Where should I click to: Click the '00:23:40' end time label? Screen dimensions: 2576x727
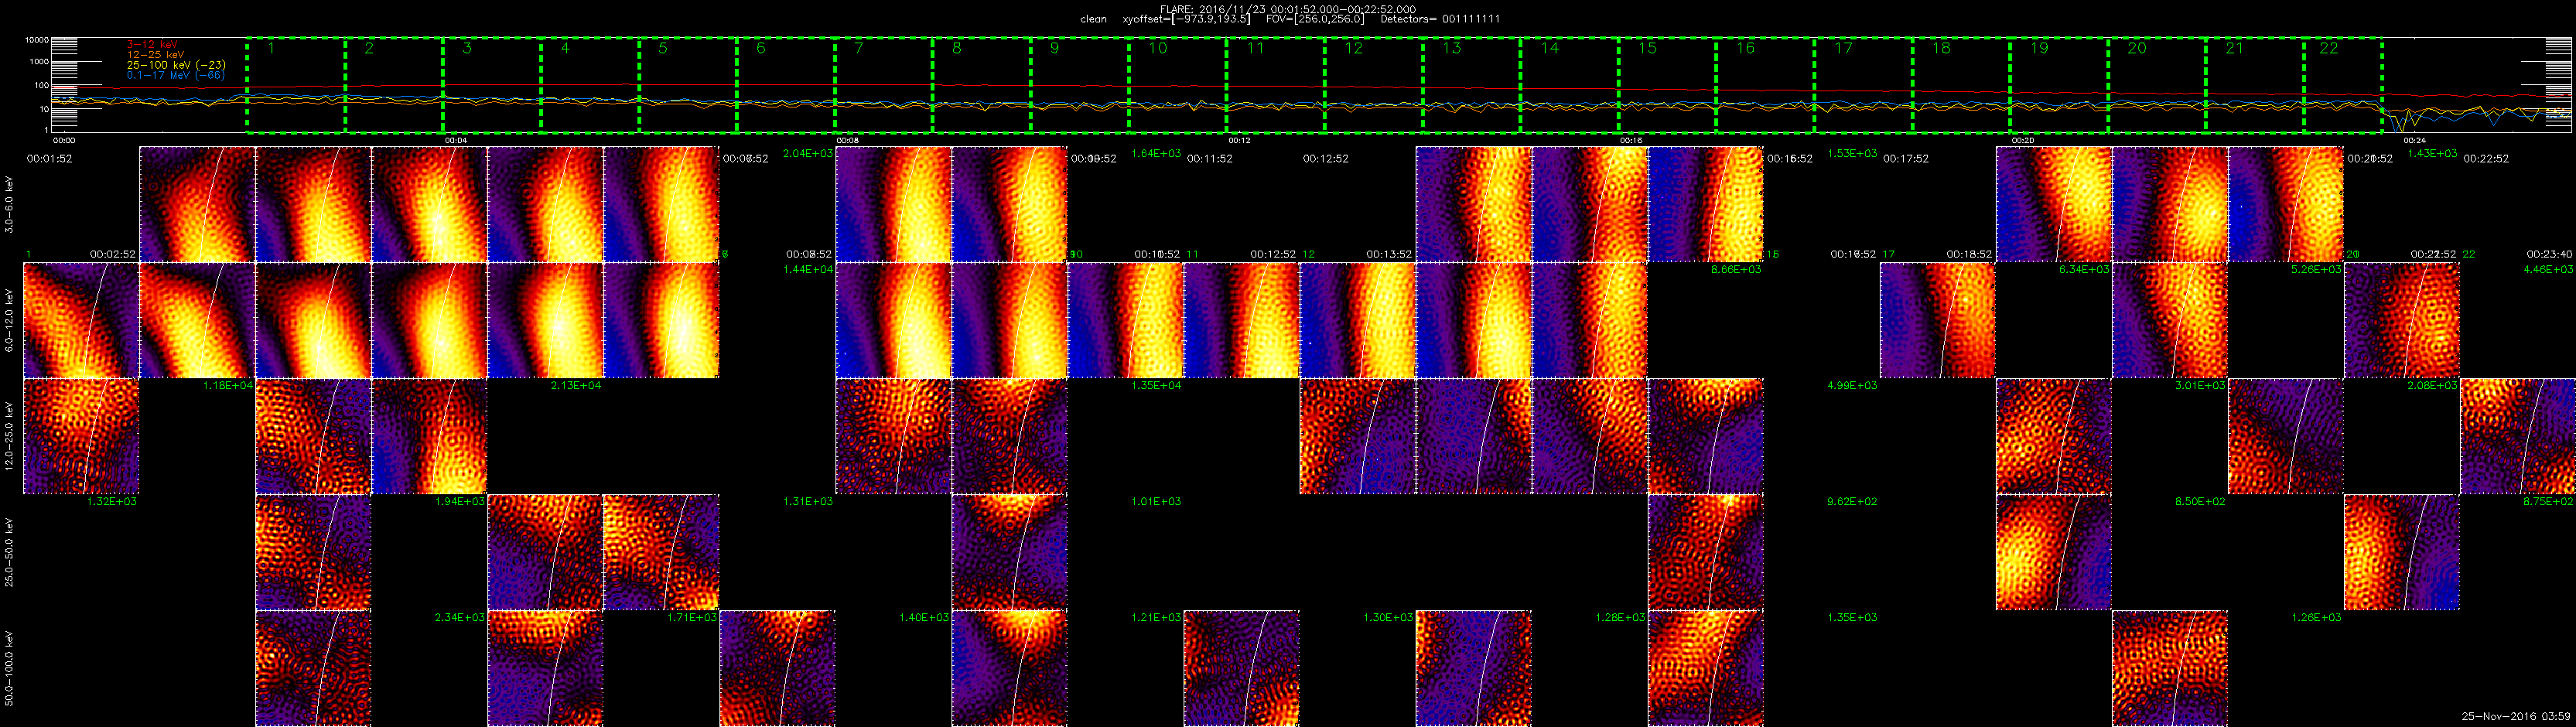coord(2551,254)
